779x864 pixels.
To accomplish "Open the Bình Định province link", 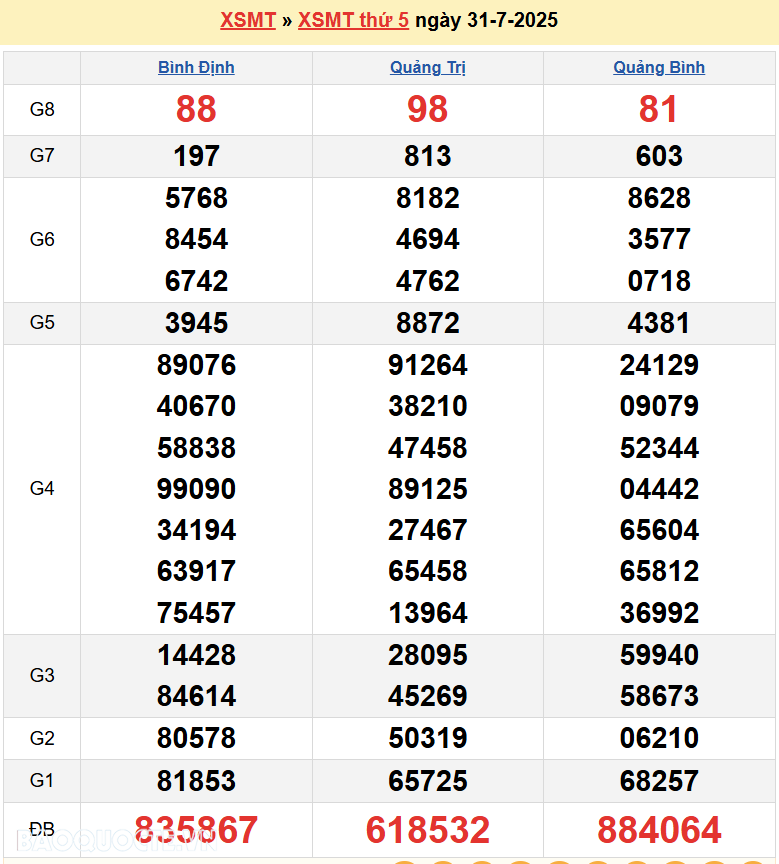I will click(x=196, y=68).
